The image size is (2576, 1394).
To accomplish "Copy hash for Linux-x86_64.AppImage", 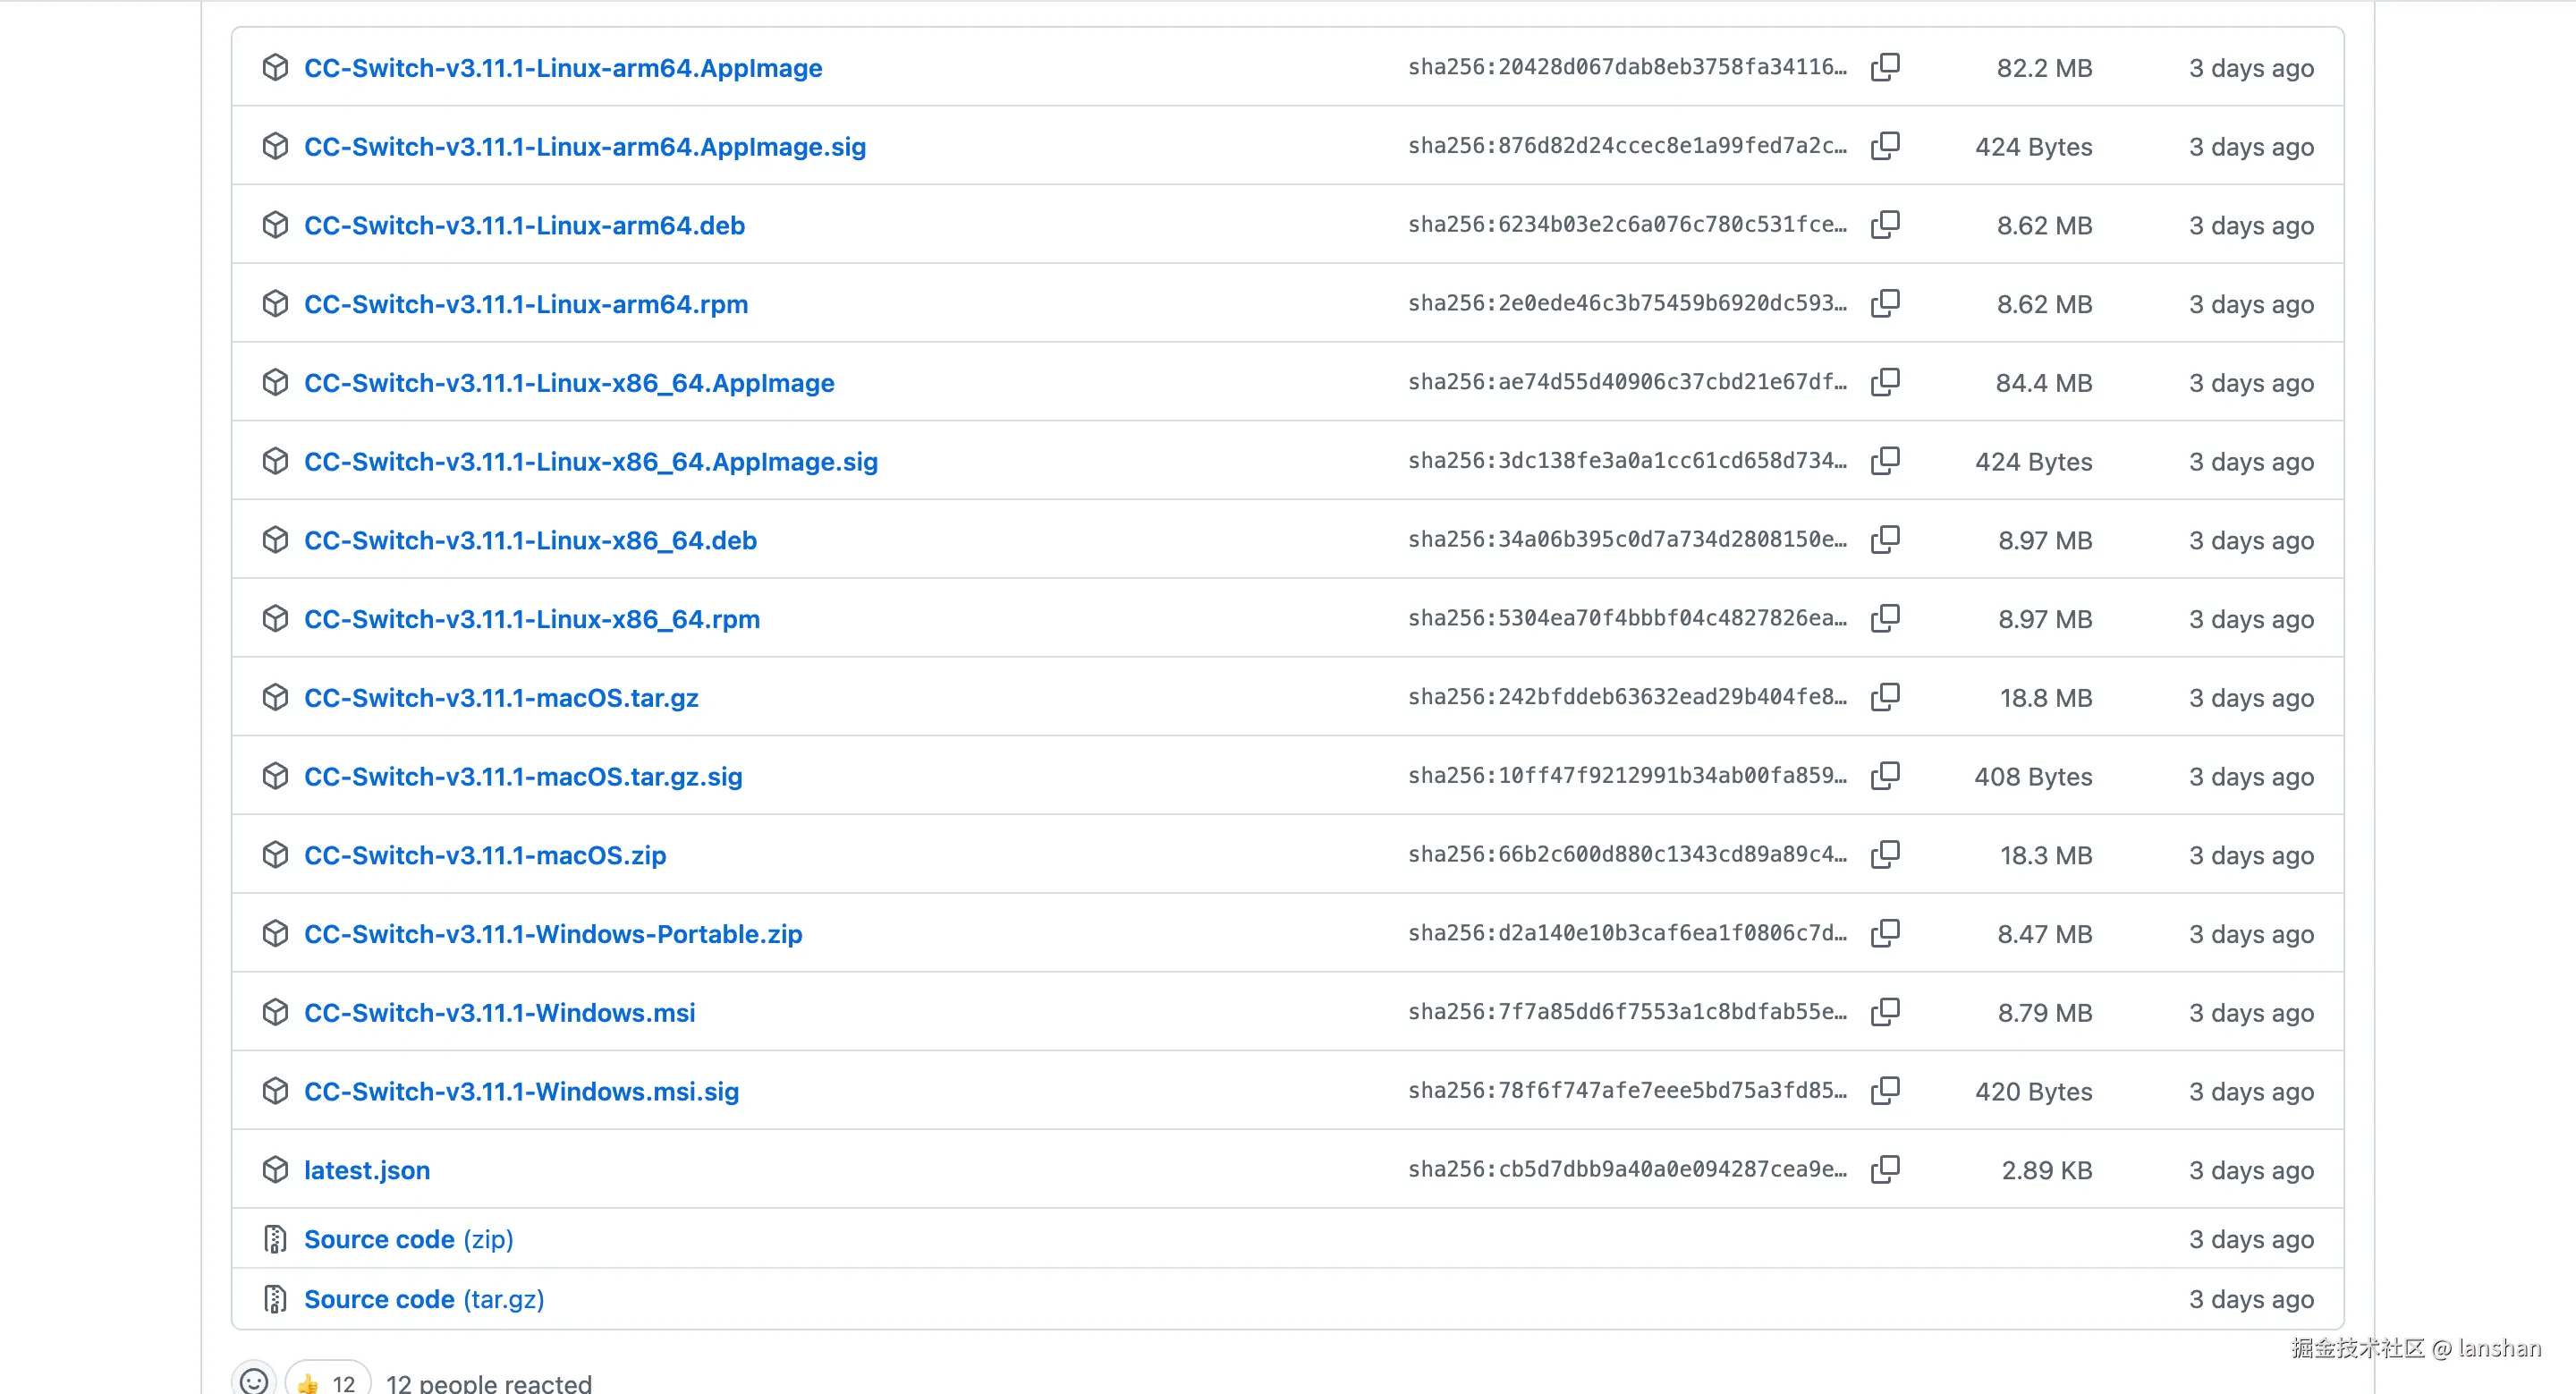I will (x=1885, y=382).
